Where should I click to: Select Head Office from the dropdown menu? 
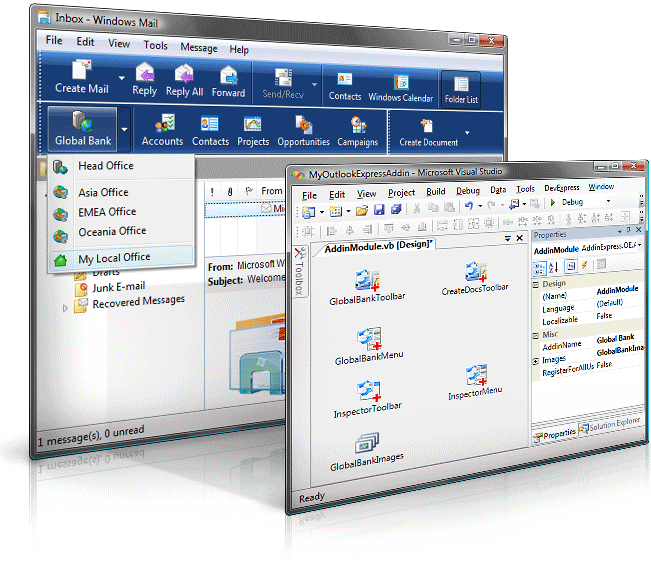(x=121, y=166)
